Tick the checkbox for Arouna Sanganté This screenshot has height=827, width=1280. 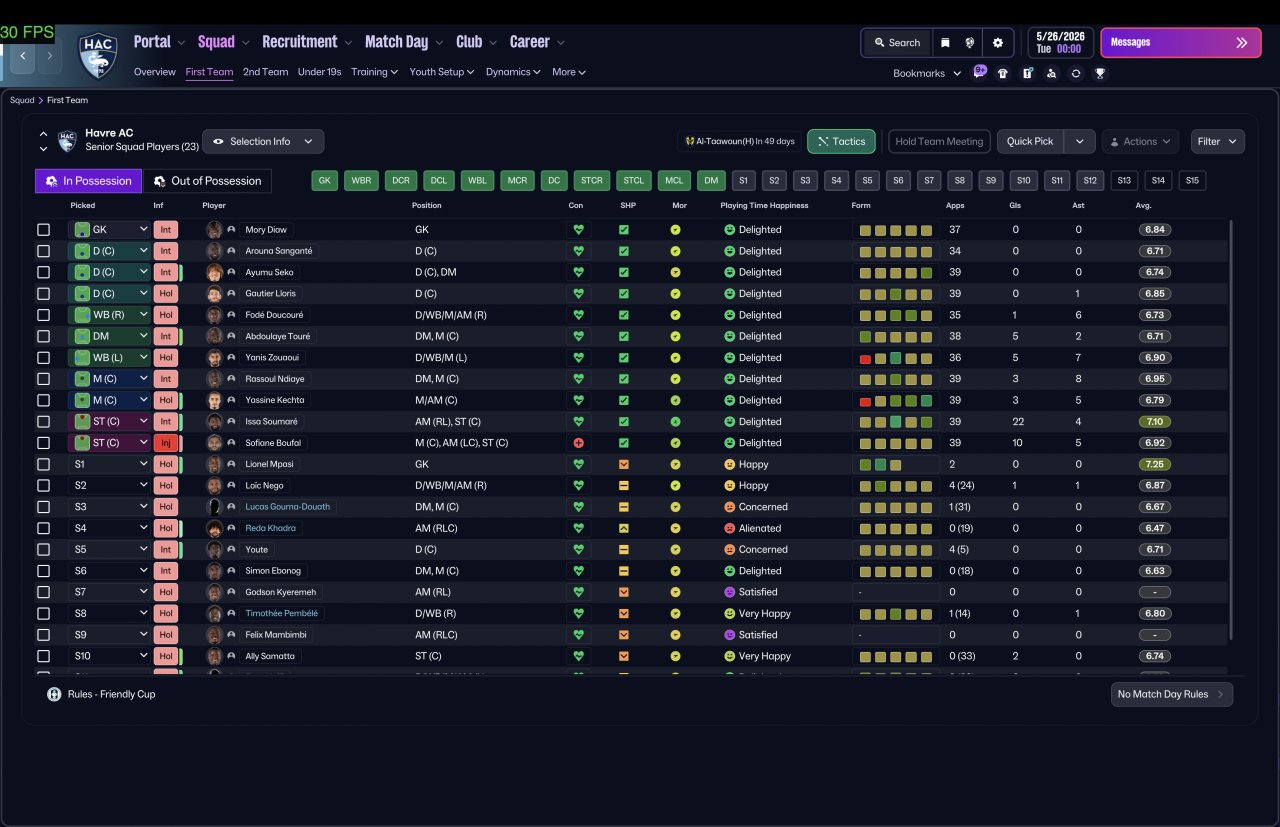click(43, 251)
